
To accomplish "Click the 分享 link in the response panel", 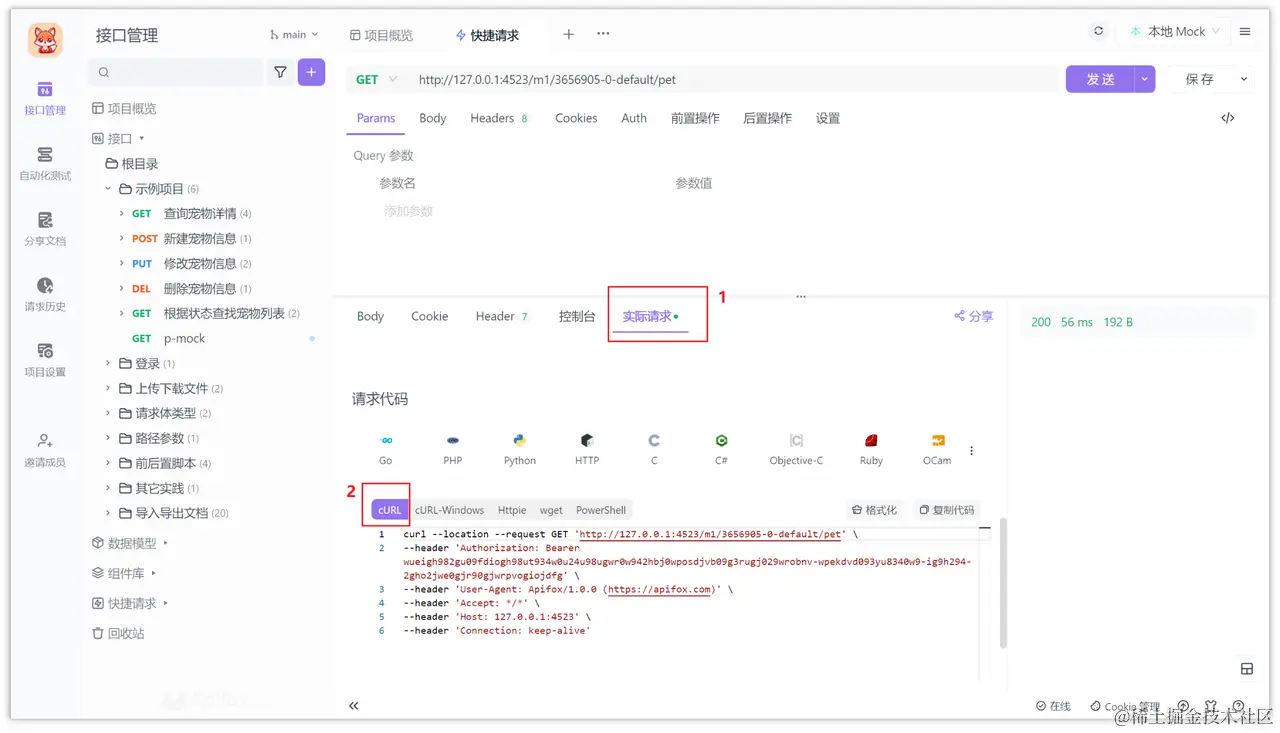I will tap(973, 316).
